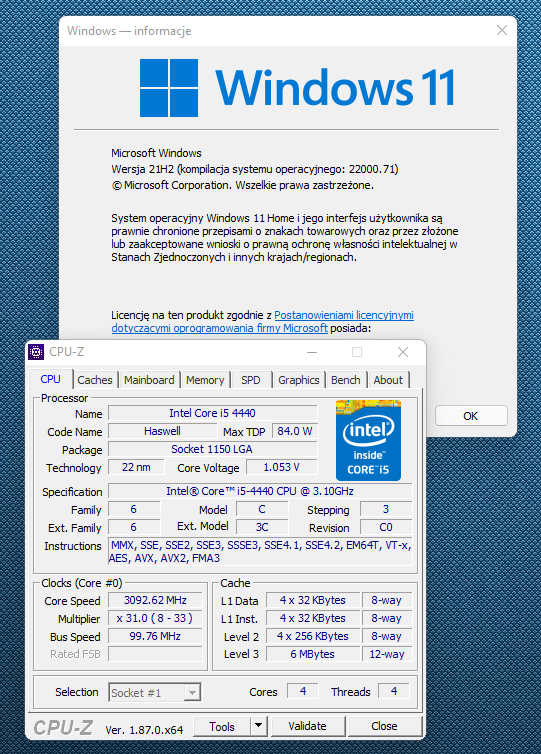Click the Close button in CPU-Z
This screenshot has width=541, height=754.
click(384, 726)
